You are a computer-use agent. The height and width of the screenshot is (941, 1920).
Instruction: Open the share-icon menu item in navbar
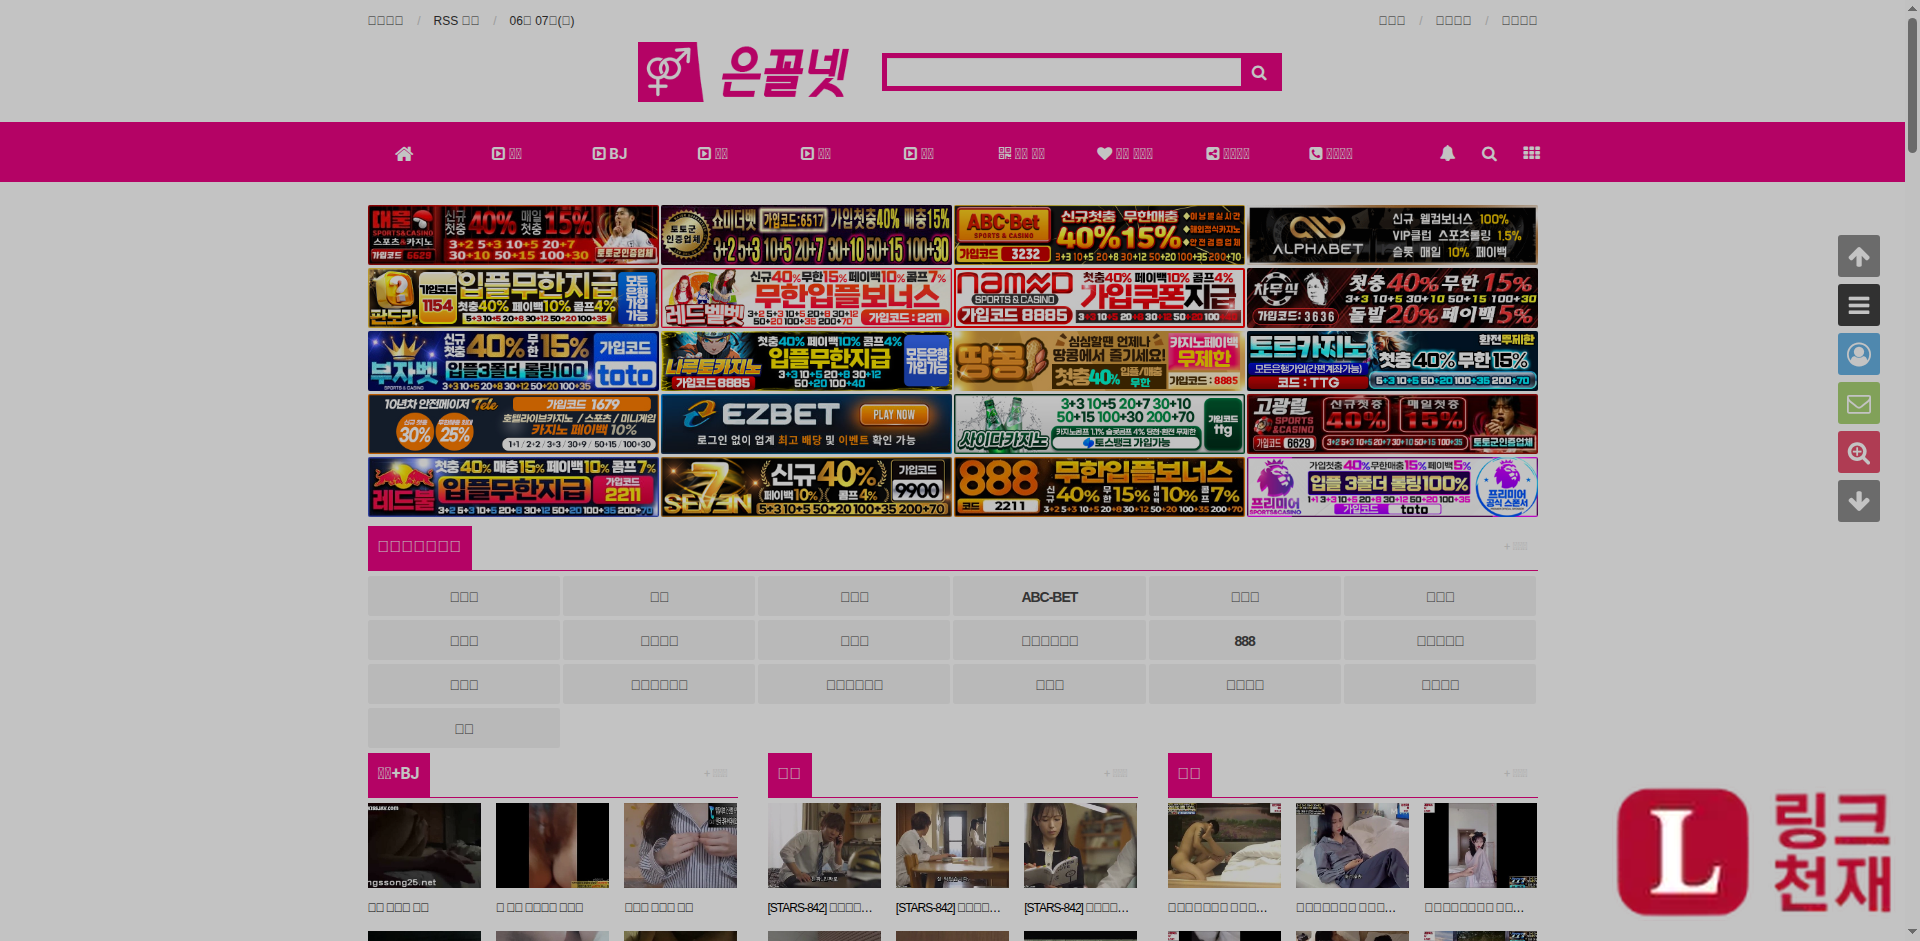(1227, 153)
